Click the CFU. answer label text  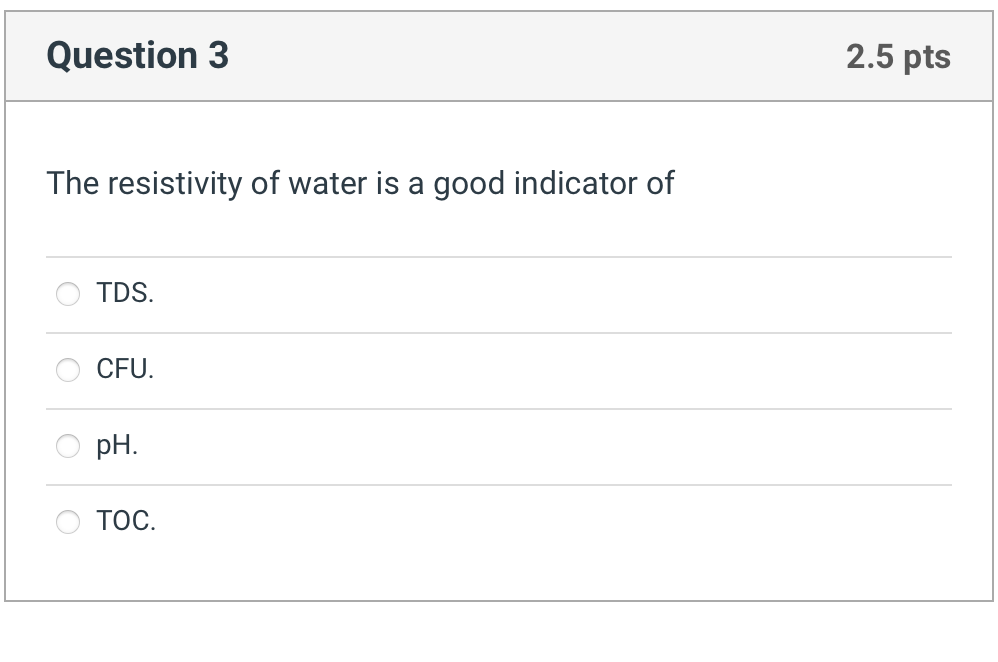[124, 370]
